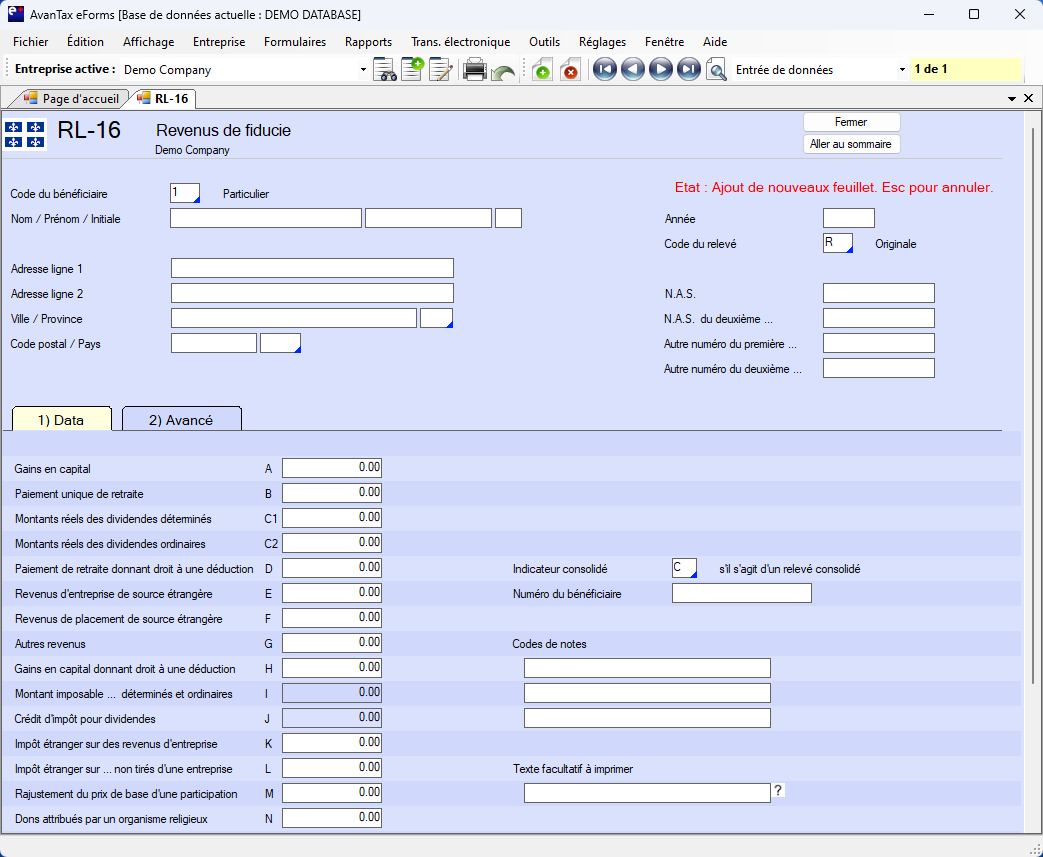Open the Entreprise active dropdown
Viewport: 1043px width, 857px height.
[x=363, y=70]
